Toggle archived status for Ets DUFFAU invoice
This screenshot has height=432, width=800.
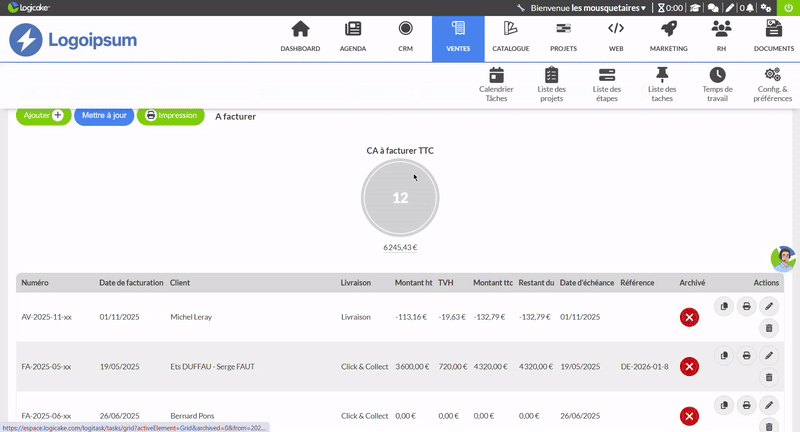[x=689, y=366]
